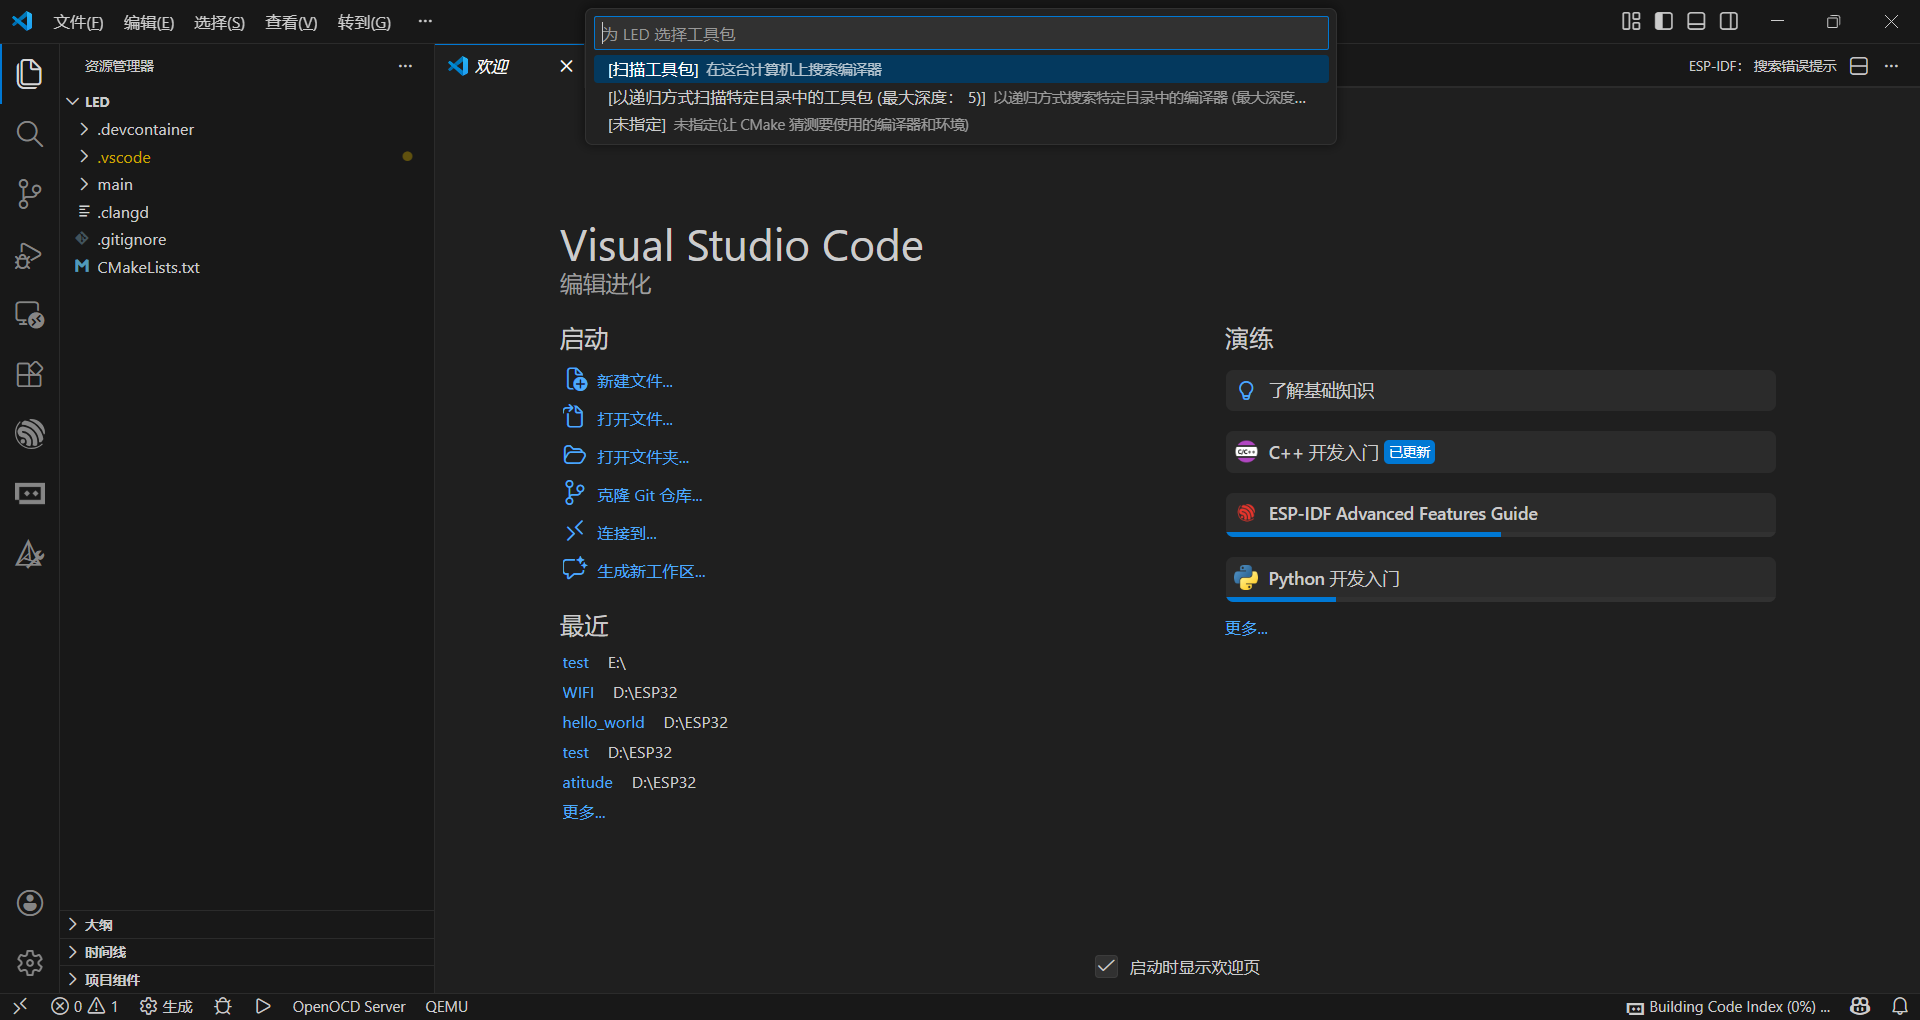Click the 克隆 Git 仓库... link
The height and width of the screenshot is (1020, 1920).
649,495
